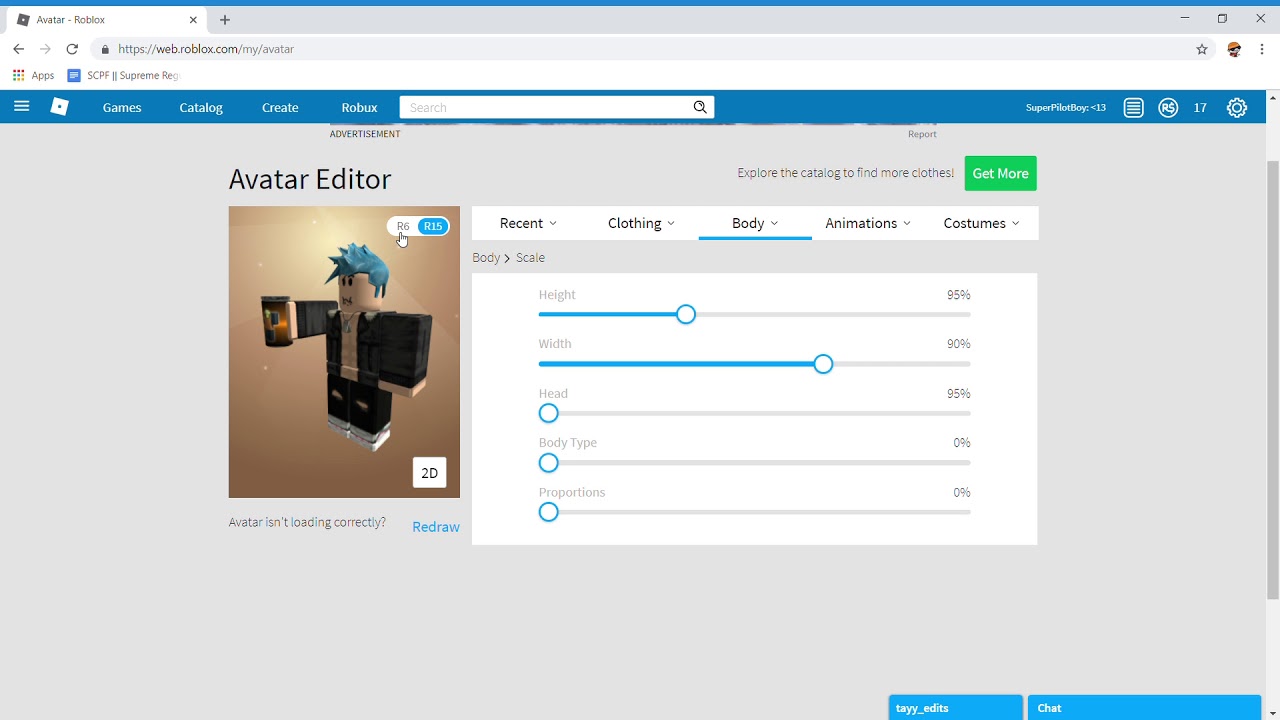Expand the Recent dropdown tab
The height and width of the screenshot is (720, 1280).
point(528,223)
